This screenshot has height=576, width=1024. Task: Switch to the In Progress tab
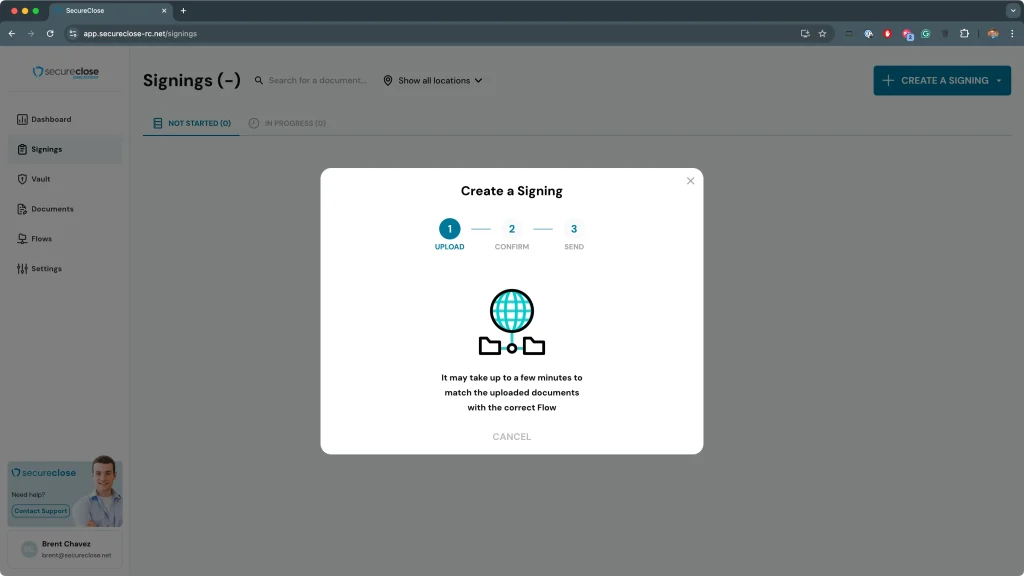(287, 124)
